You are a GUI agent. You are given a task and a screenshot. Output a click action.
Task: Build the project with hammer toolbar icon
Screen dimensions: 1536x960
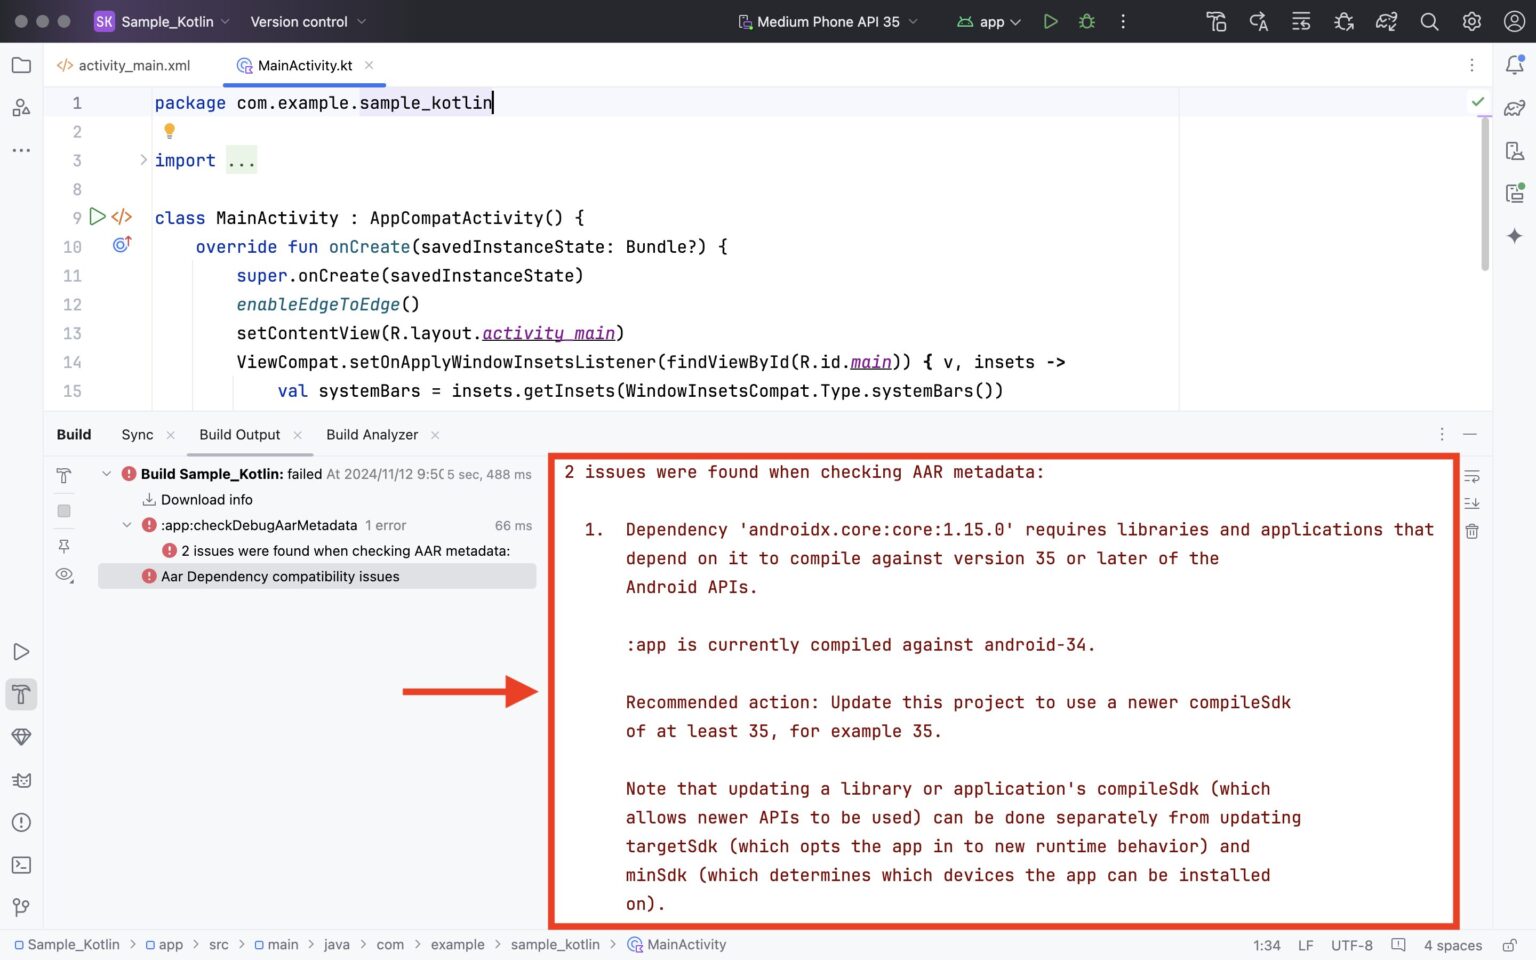1216,21
